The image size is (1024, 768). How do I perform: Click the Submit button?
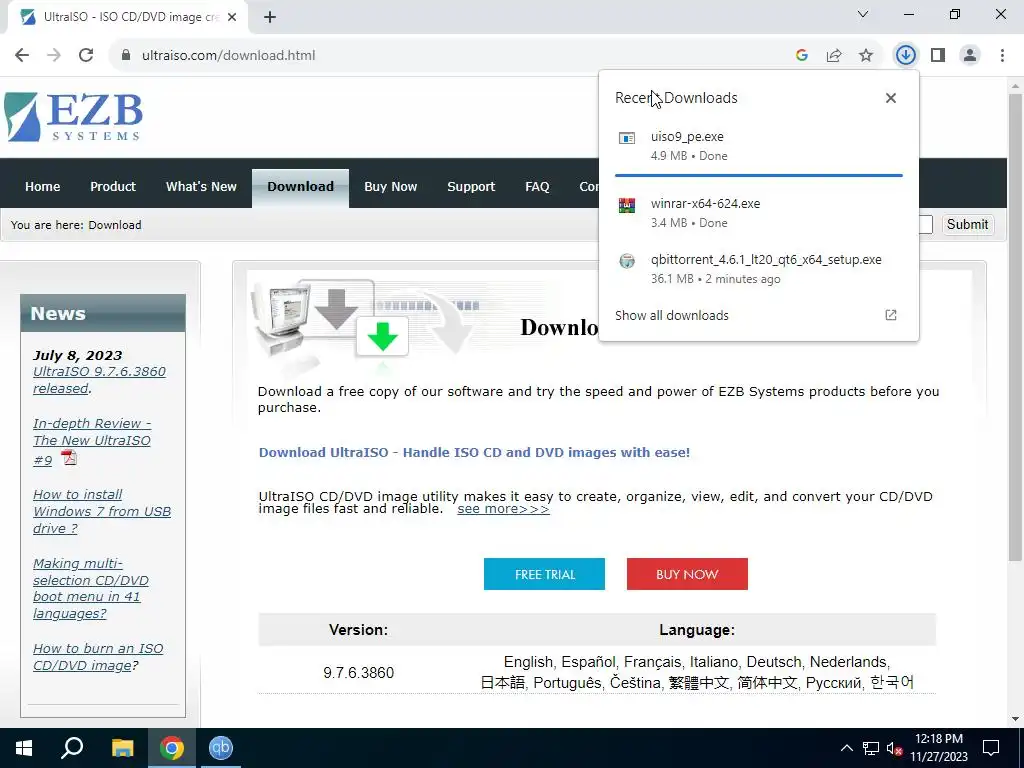967,225
